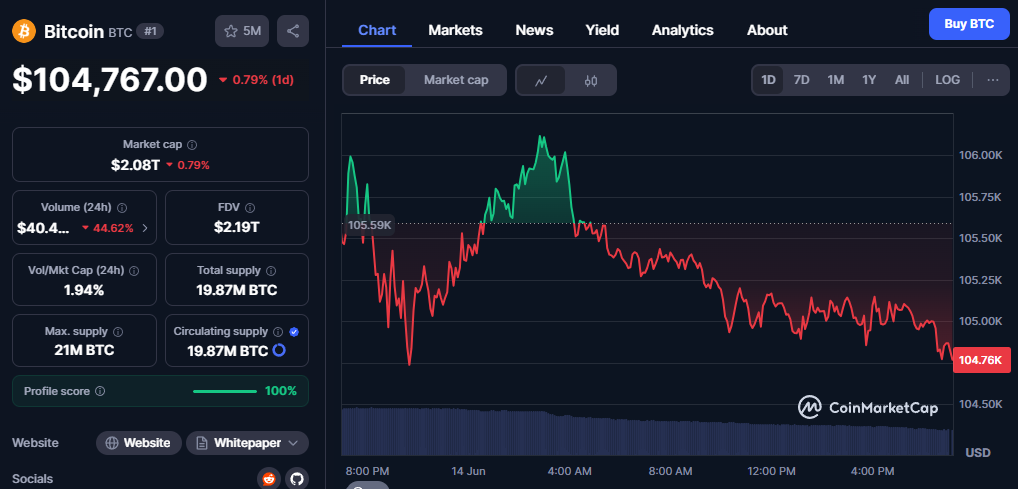Viewport: 1018px width, 489px height.
Task: Click the 14 Jun axis label
Action: (x=468, y=471)
